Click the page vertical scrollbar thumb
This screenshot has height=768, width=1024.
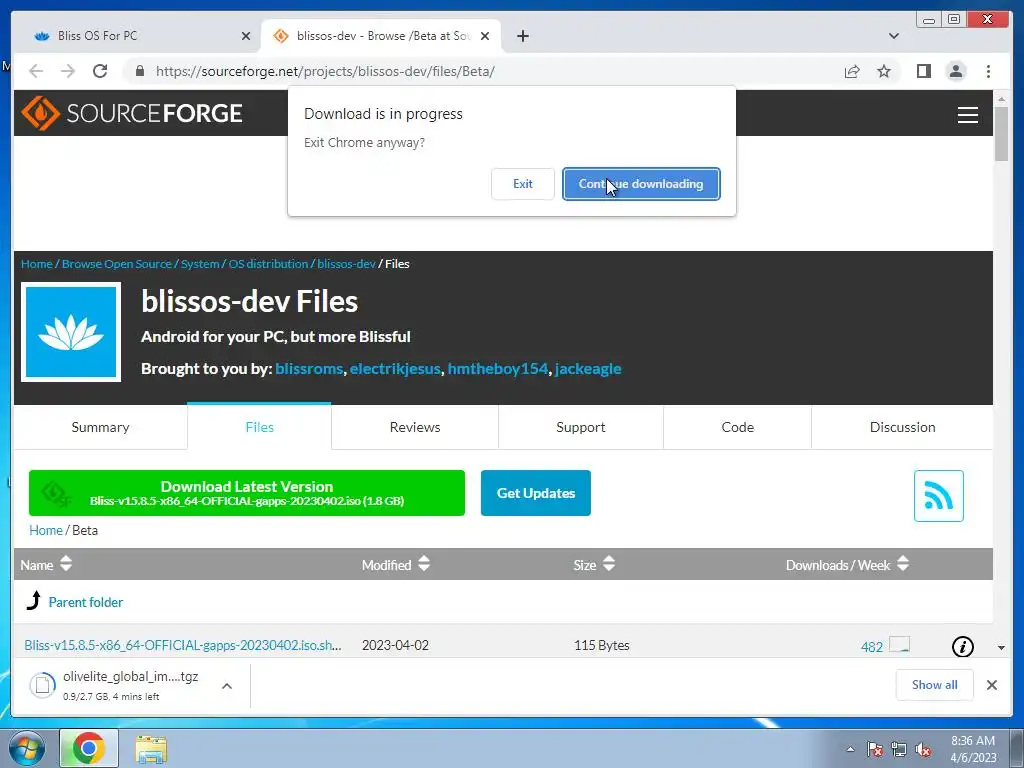1001,134
